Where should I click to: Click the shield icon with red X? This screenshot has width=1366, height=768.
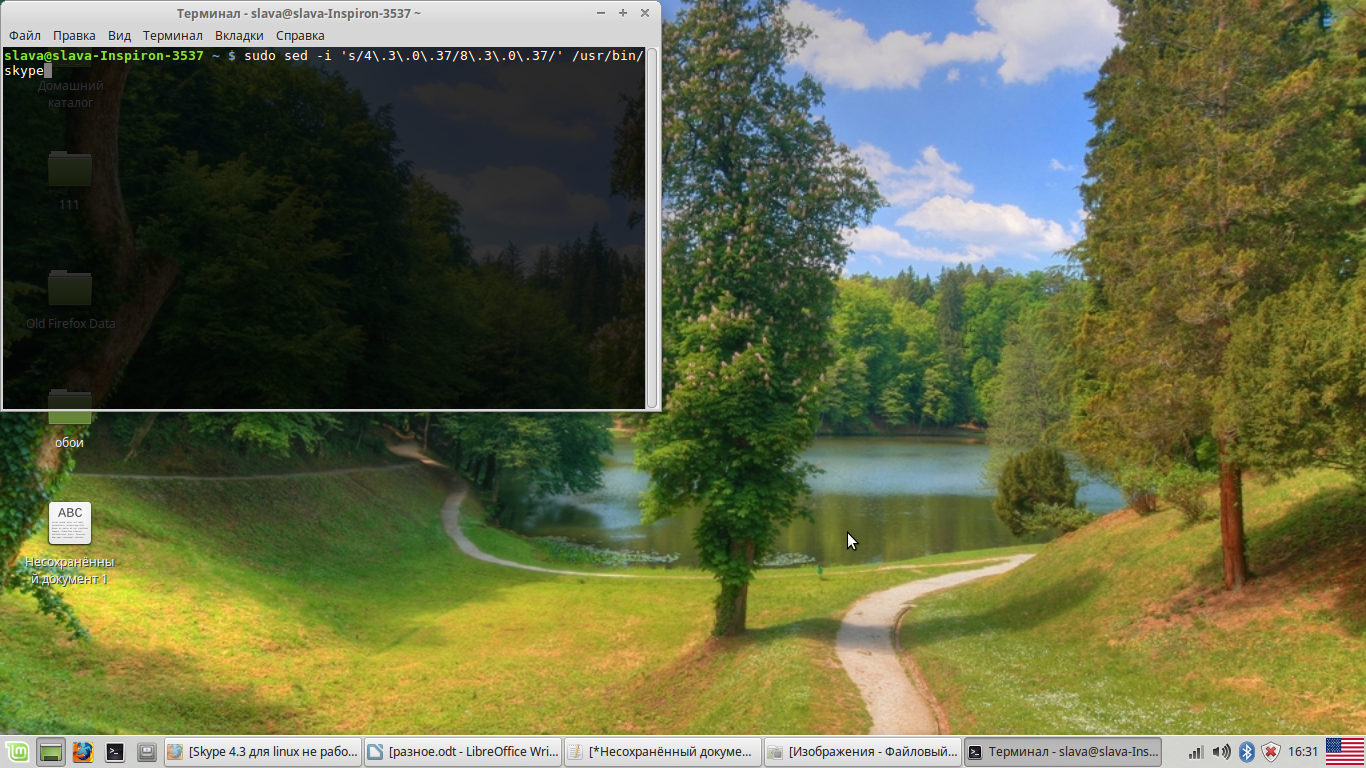point(1271,751)
